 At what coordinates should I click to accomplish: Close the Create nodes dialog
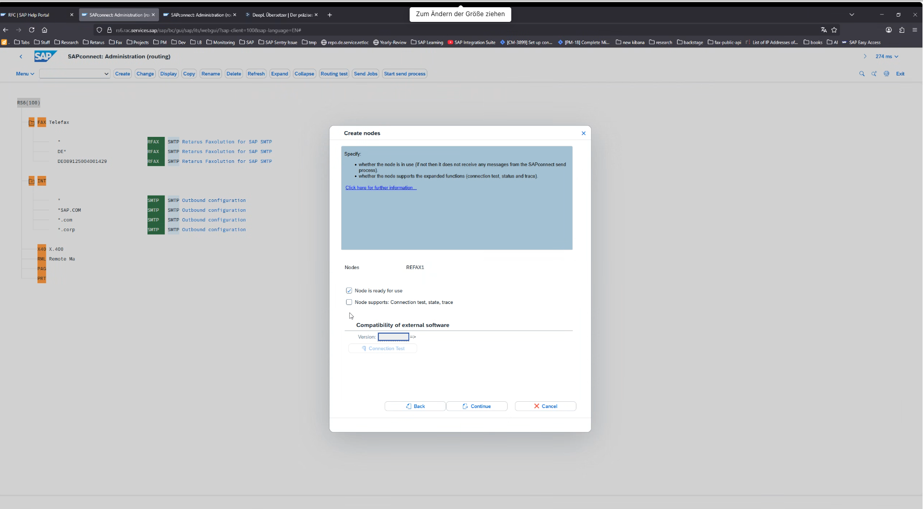click(583, 133)
